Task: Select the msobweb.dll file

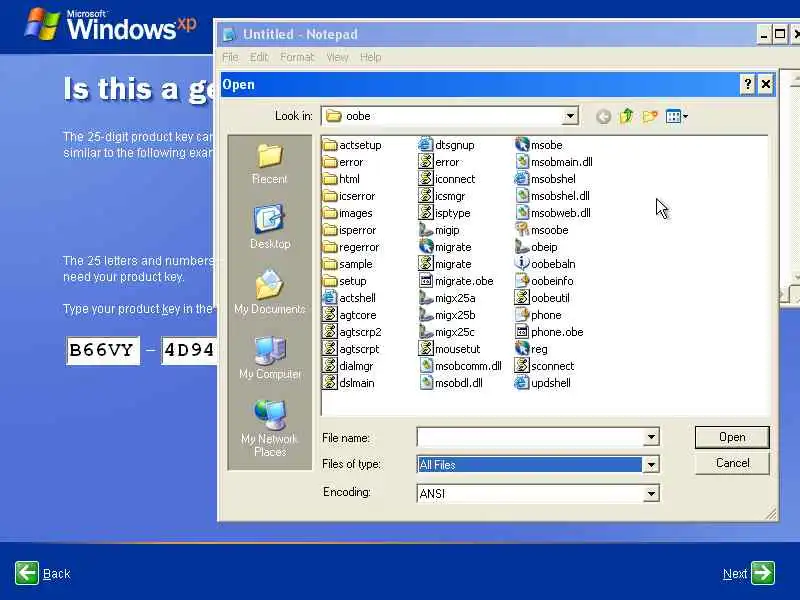Action: pyautogui.click(x=553, y=213)
